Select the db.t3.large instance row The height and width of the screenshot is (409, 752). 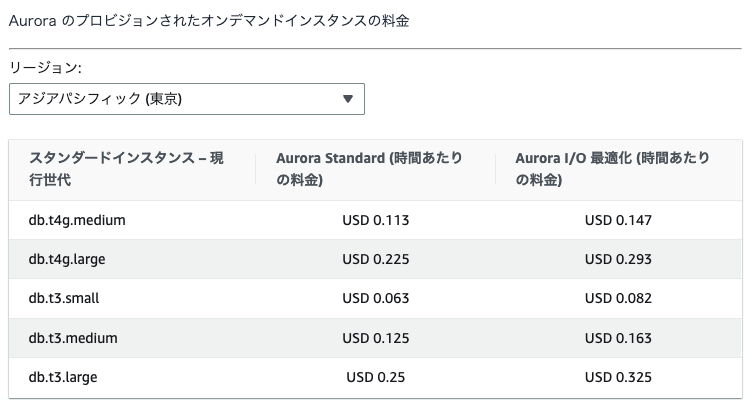[x=63, y=377]
